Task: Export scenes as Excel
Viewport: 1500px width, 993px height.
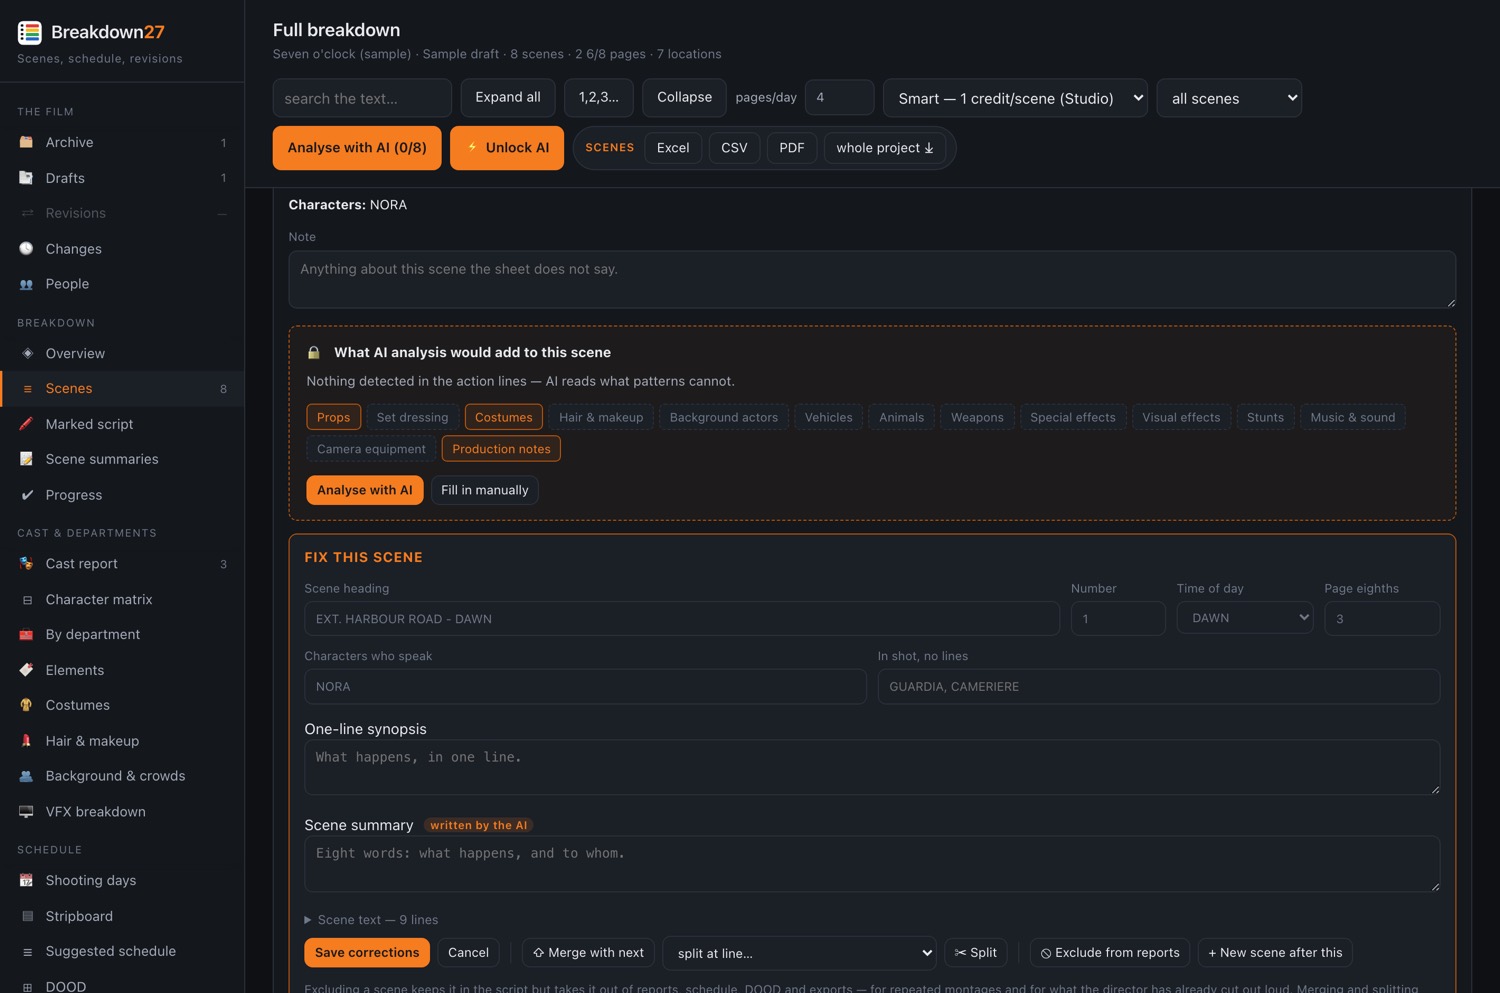Action: click(x=673, y=148)
